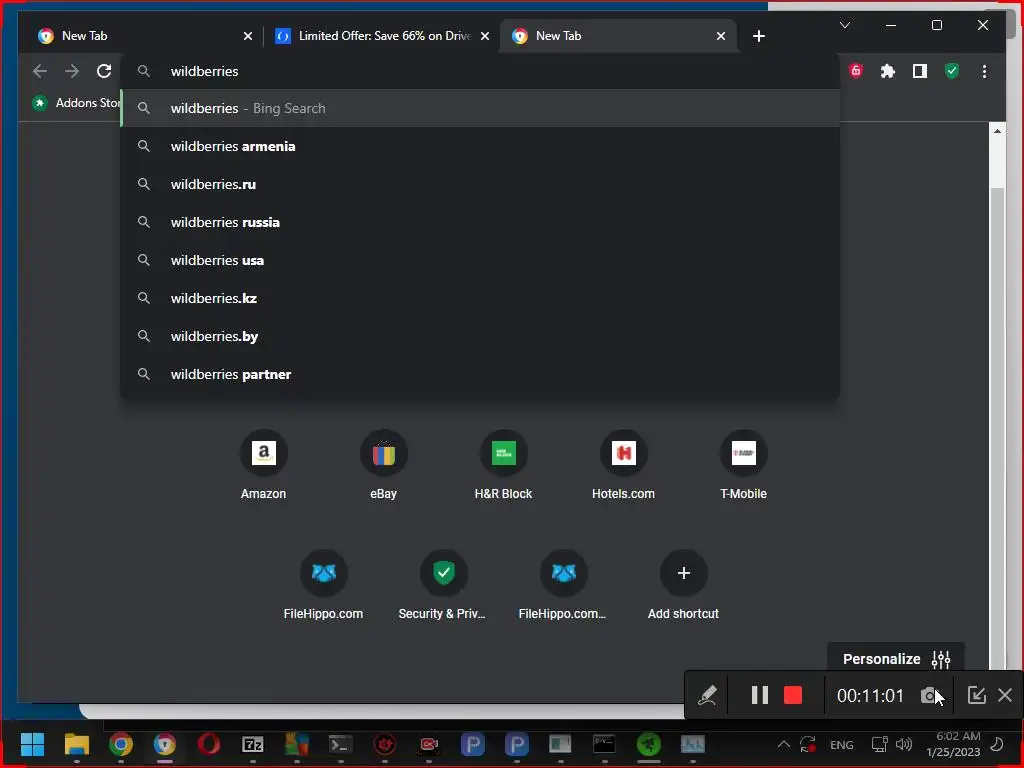Open 7-Zip from the taskbar

(x=253, y=744)
